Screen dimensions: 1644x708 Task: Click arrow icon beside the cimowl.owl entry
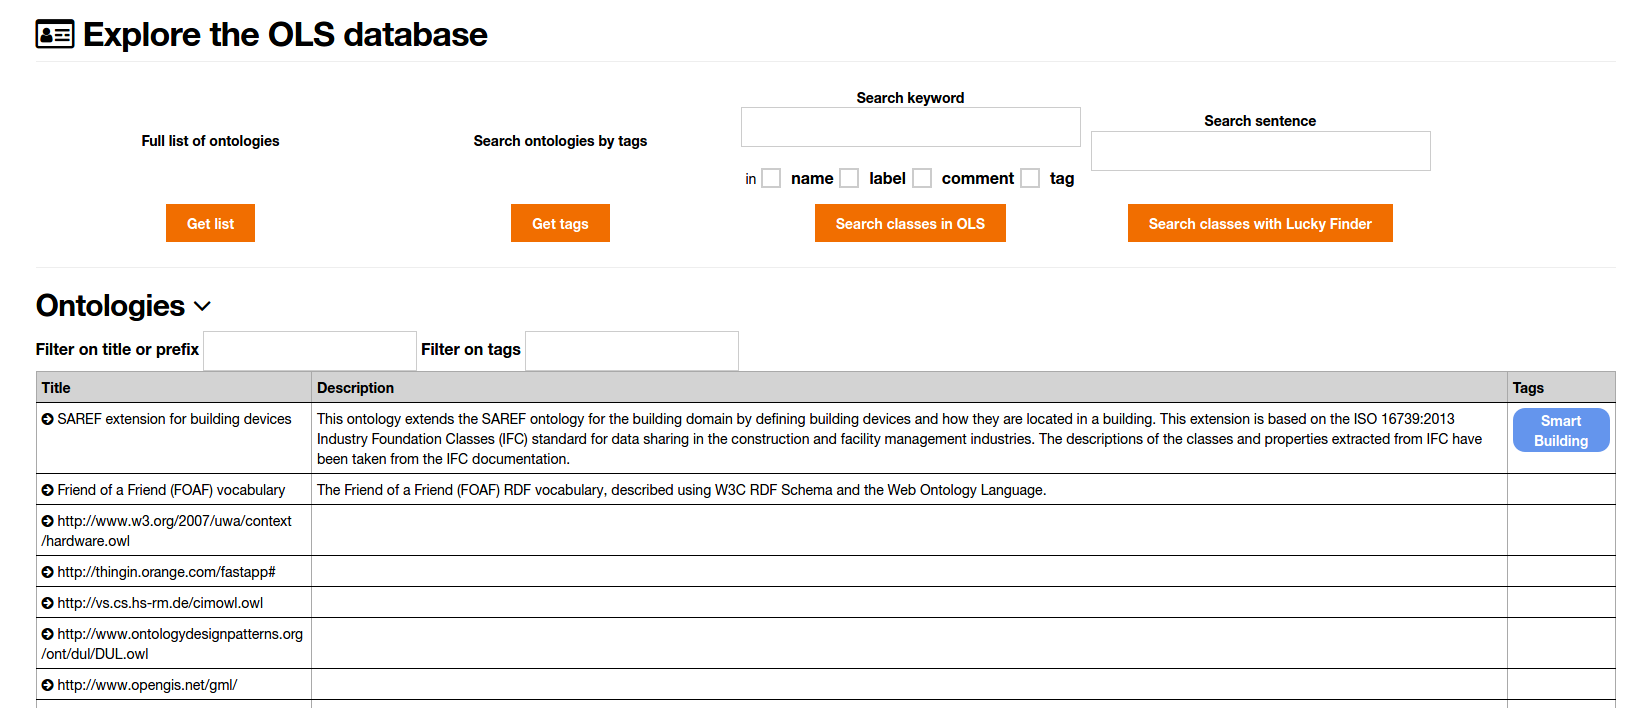click(x=47, y=603)
